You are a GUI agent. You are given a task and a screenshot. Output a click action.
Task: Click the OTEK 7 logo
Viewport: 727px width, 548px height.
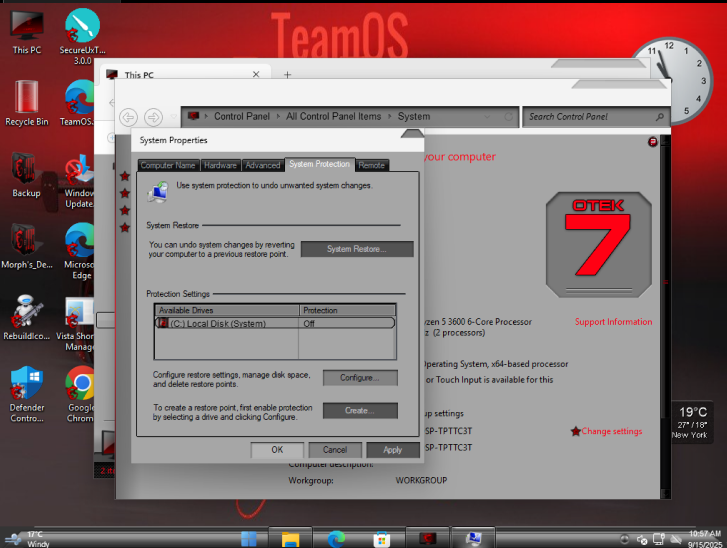tap(599, 244)
